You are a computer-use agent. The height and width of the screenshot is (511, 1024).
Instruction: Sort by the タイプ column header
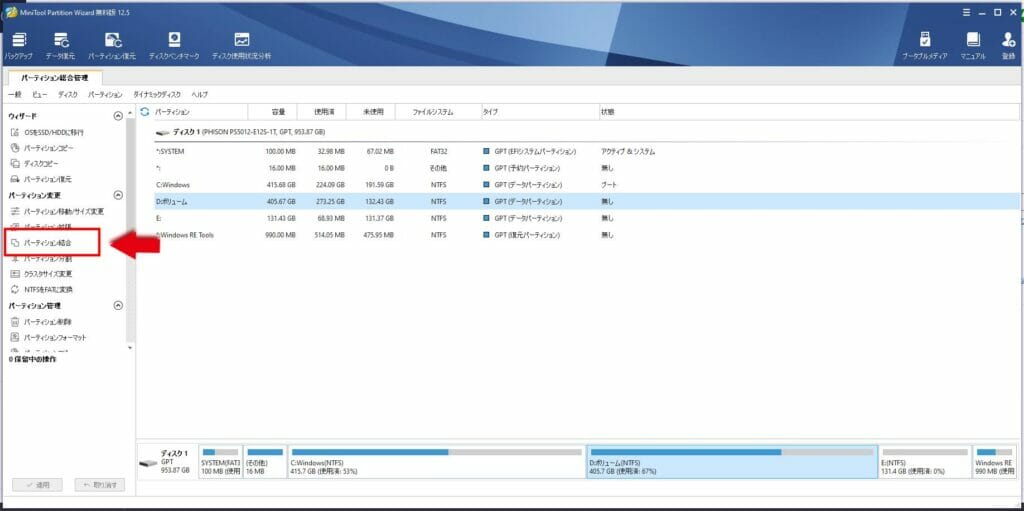(x=539, y=112)
